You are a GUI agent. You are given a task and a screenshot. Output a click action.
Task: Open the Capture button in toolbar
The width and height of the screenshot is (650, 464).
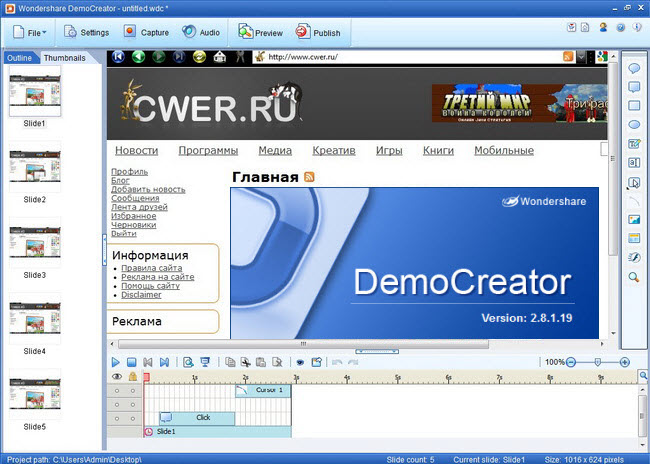[146, 32]
